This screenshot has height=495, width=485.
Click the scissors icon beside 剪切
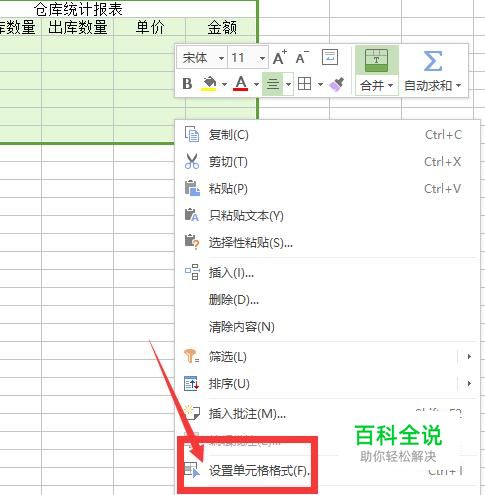click(x=192, y=161)
